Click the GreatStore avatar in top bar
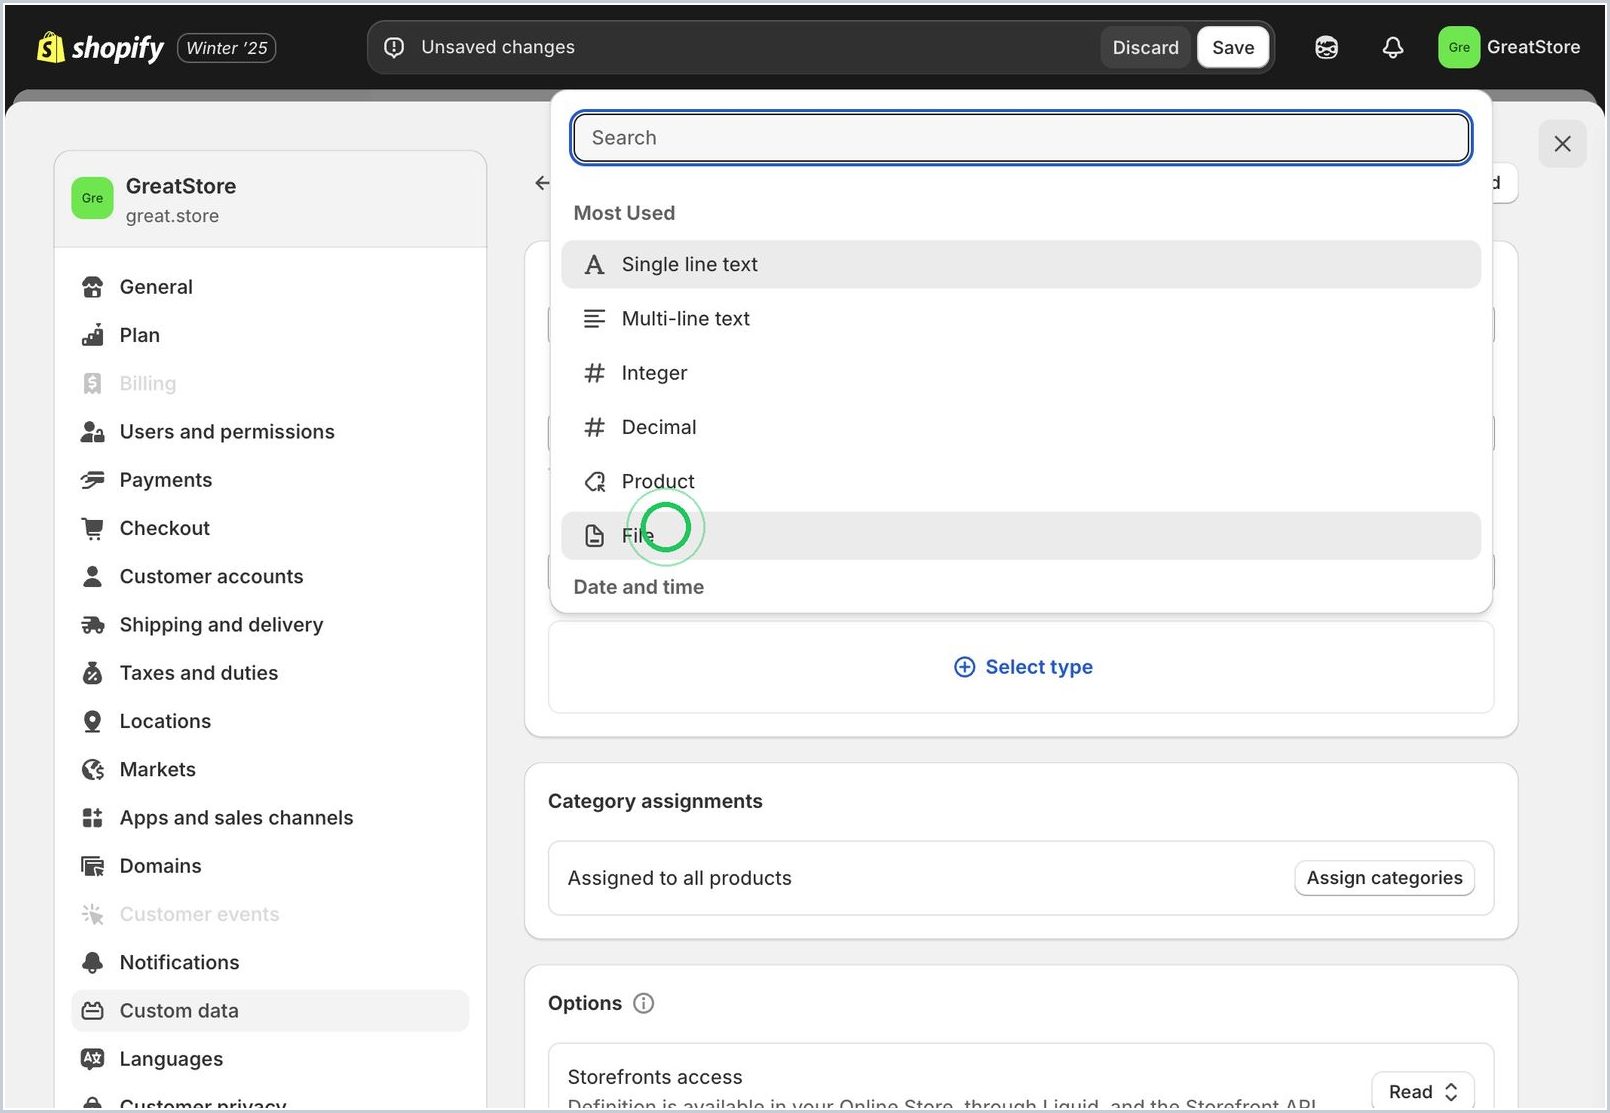The image size is (1610, 1113). point(1459,47)
